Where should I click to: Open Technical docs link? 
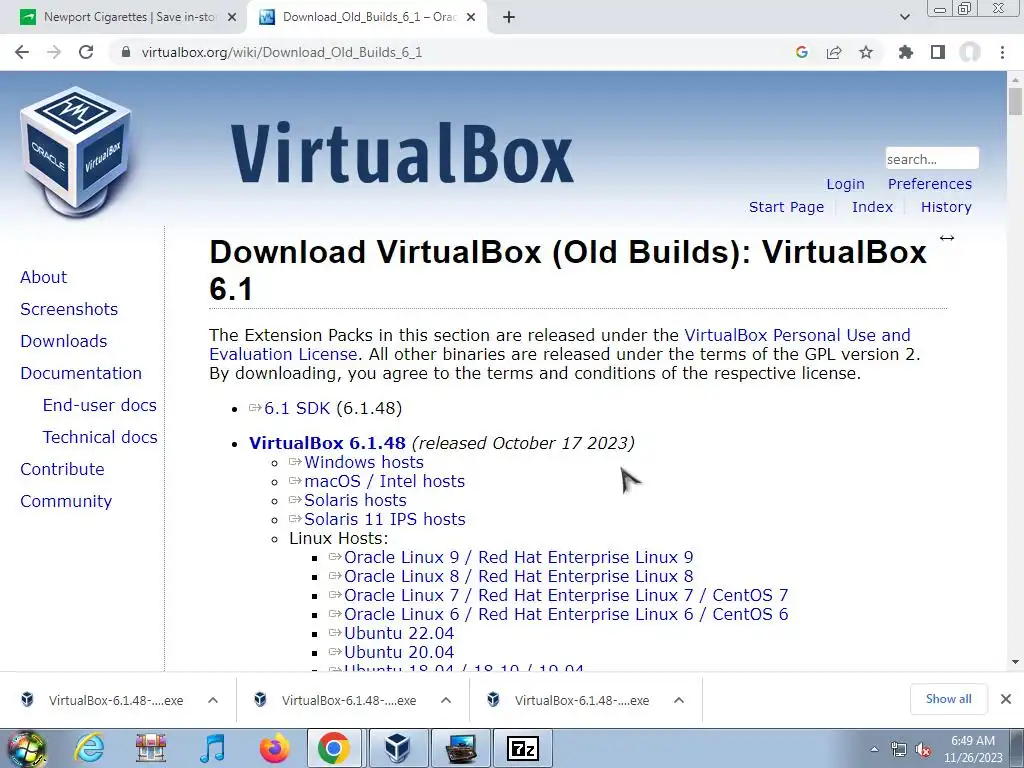(100, 437)
